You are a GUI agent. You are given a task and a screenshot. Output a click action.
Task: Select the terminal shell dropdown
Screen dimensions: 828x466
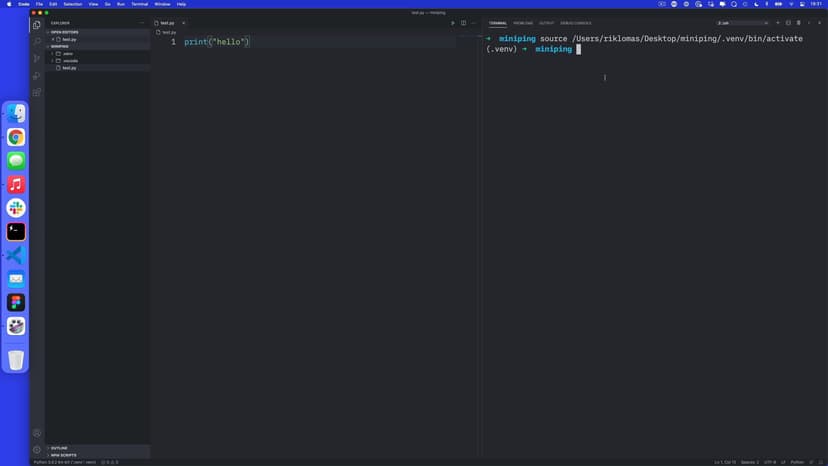tap(742, 23)
